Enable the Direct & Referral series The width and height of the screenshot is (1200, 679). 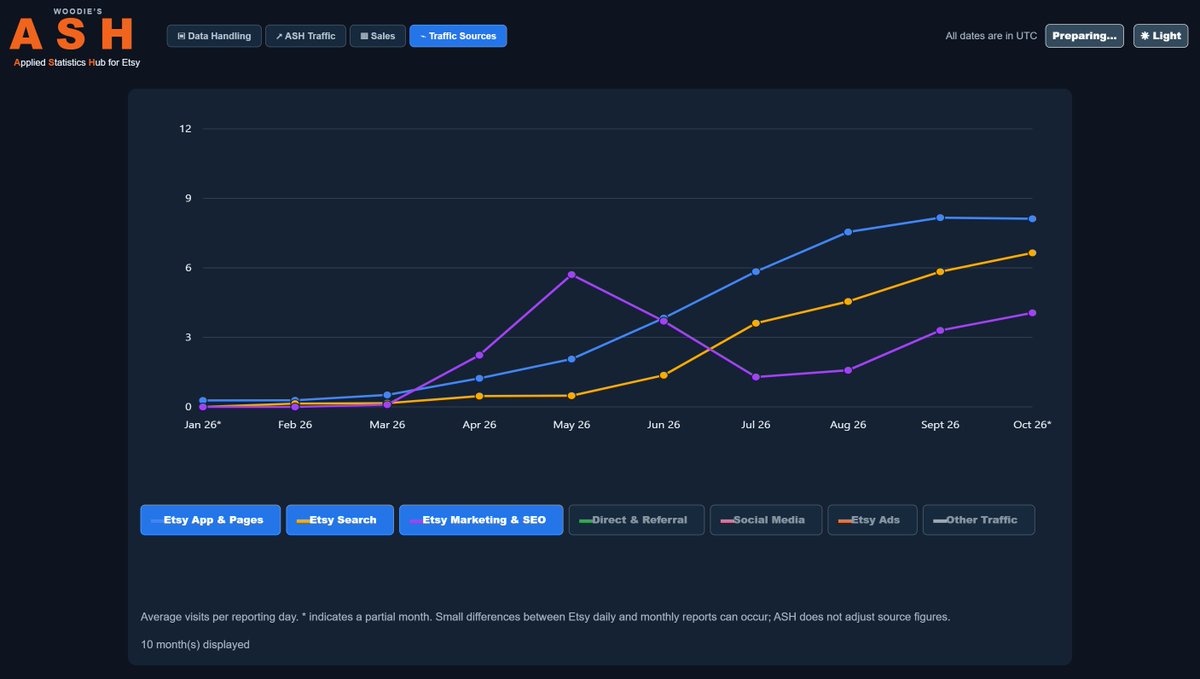coord(636,520)
